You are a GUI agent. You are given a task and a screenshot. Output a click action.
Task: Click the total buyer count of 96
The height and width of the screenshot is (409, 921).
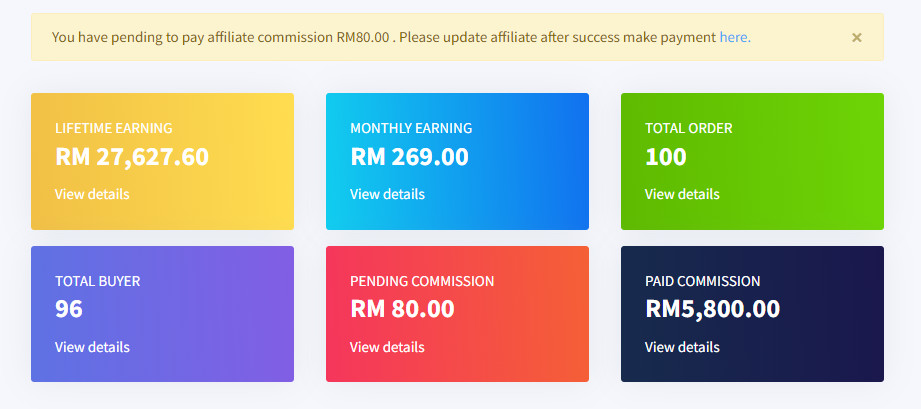click(69, 309)
